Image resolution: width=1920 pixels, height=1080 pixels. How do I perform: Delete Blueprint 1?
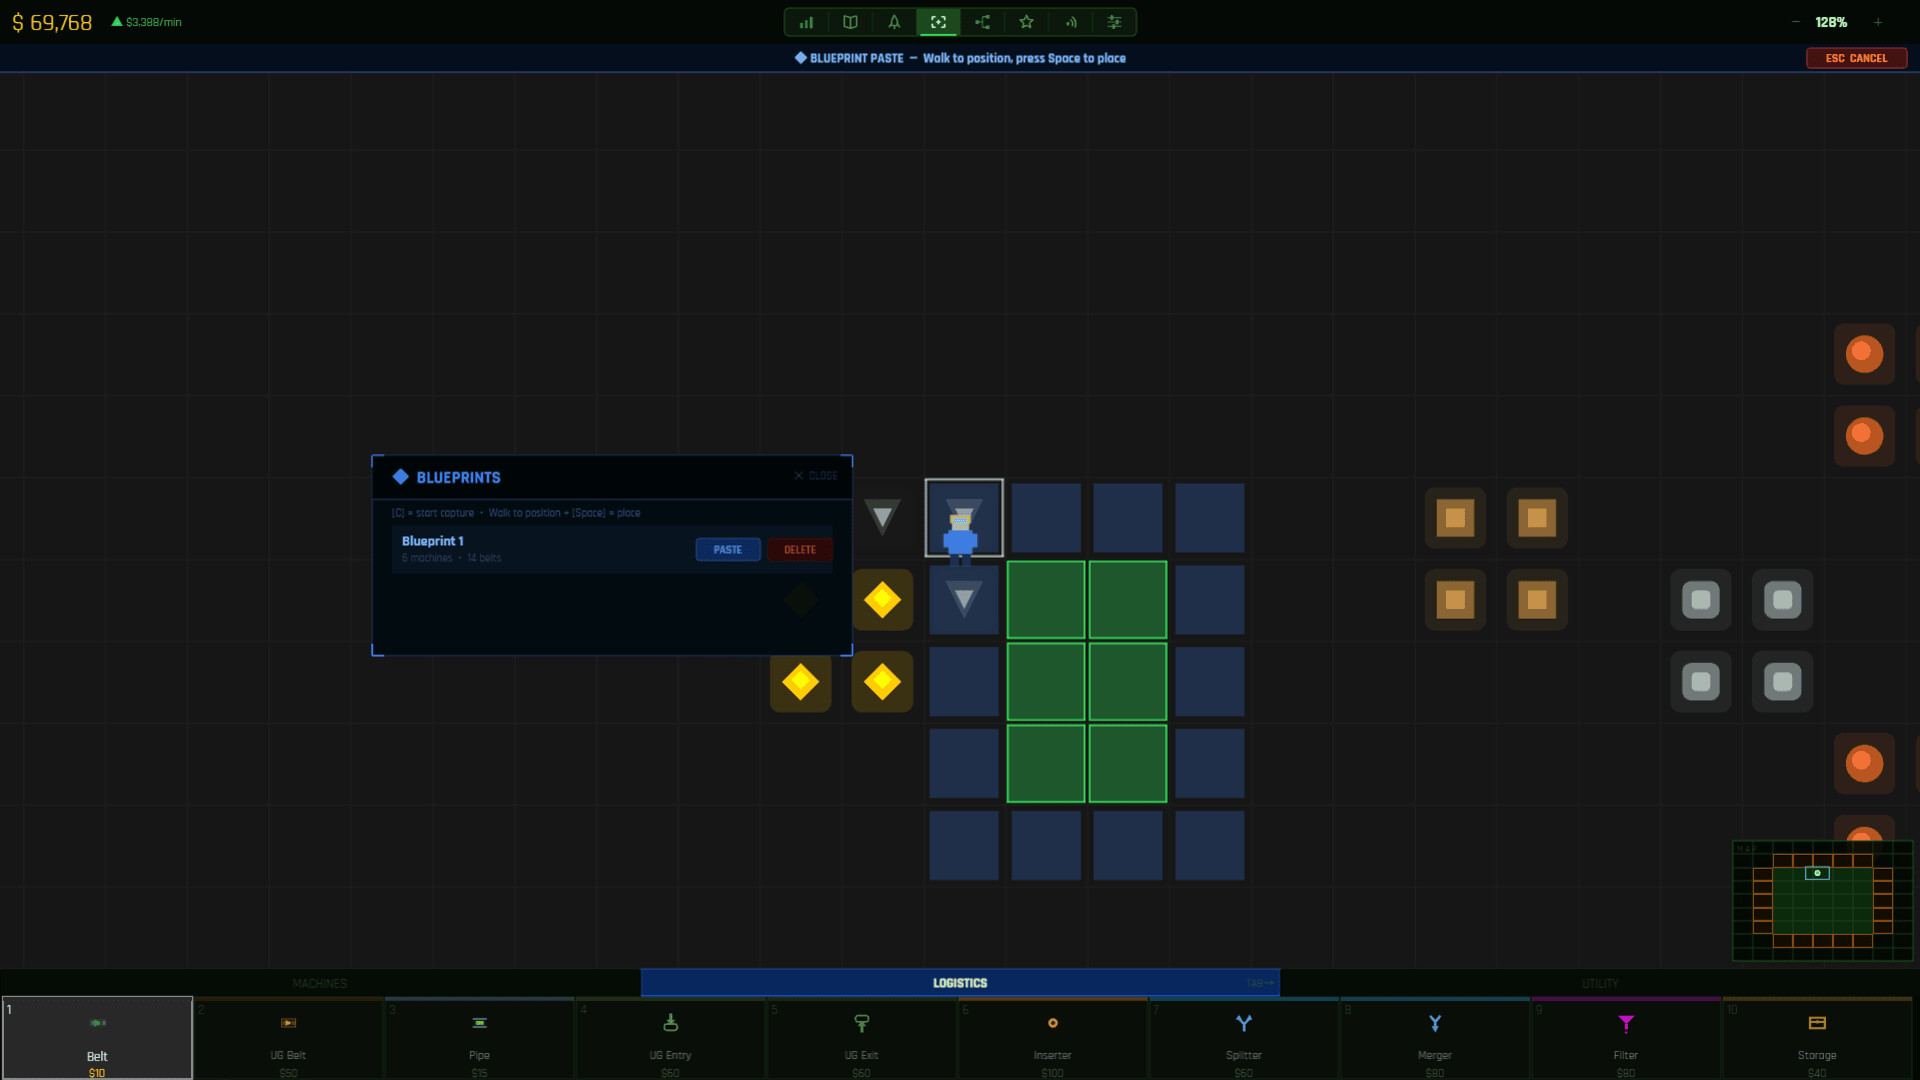pos(799,549)
